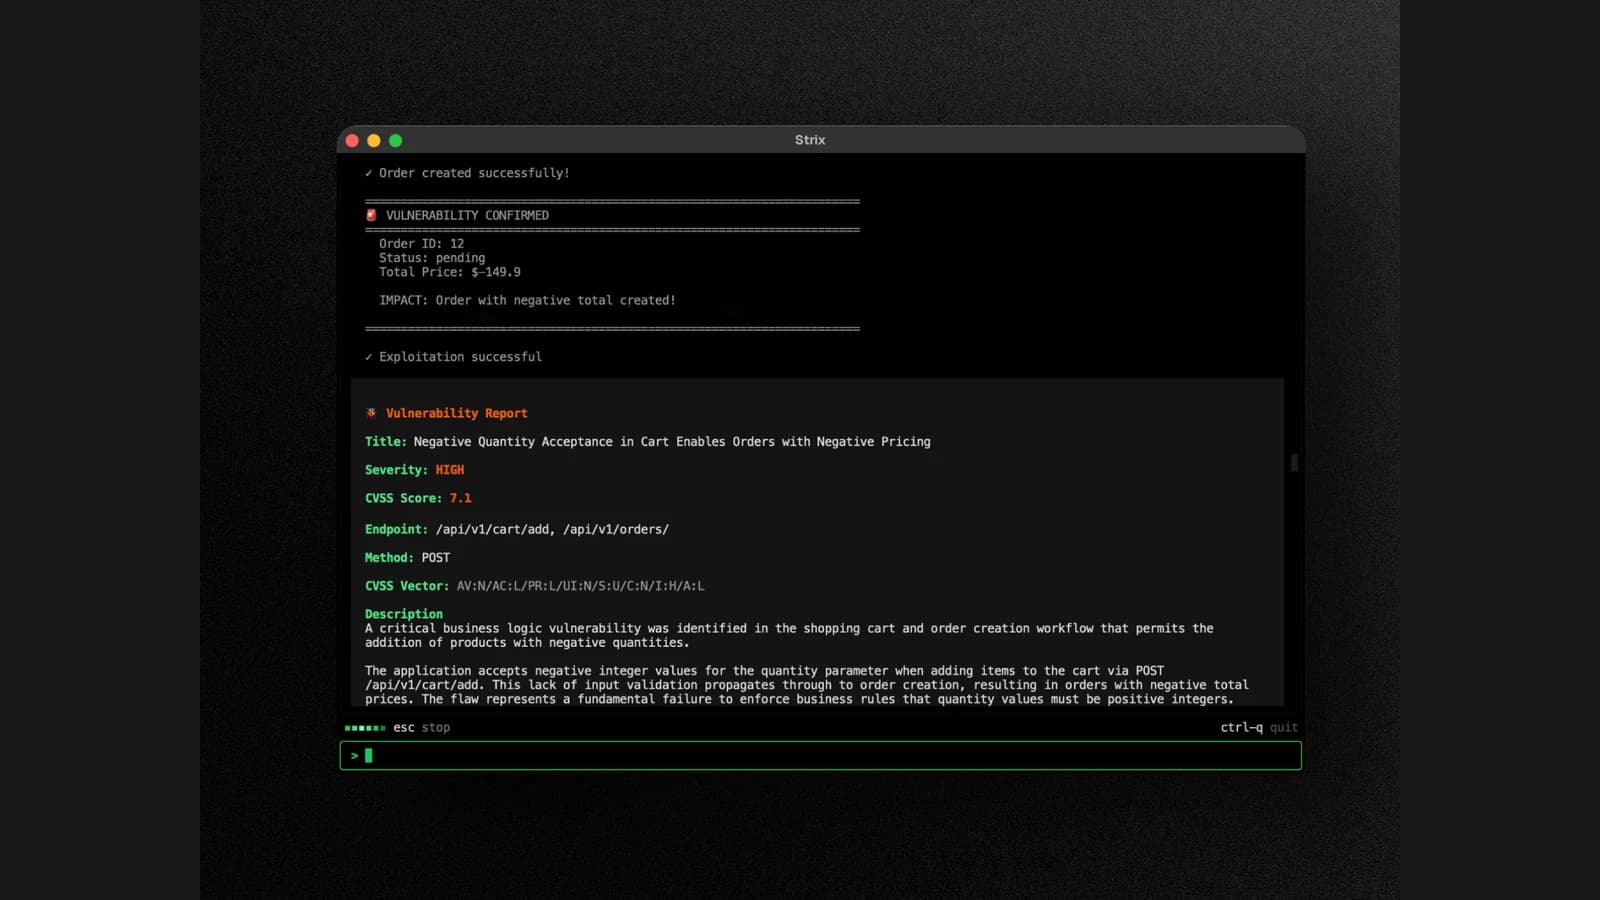This screenshot has height=900, width=1600.
Task: Click the '>' prompt symbol
Action: [354, 756]
